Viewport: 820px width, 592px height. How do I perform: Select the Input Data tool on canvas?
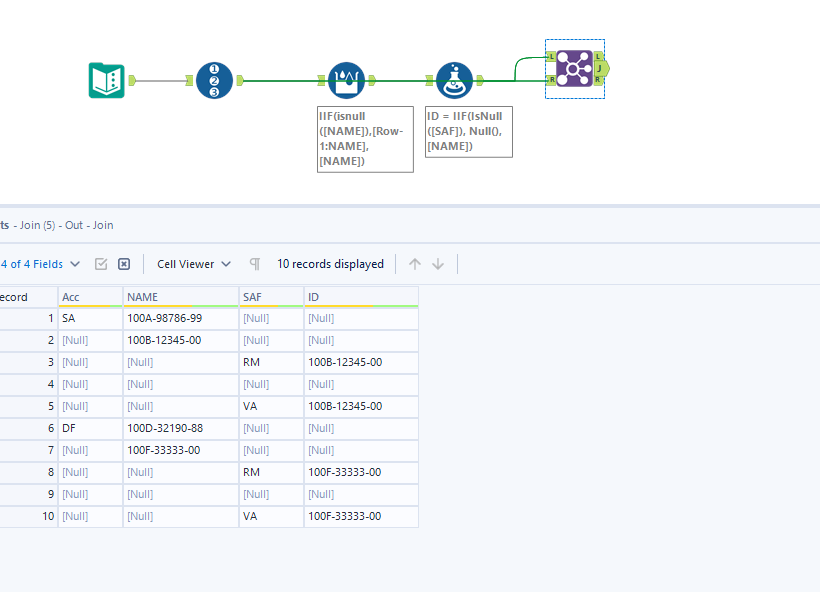pyautogui.click(x=107, y=80)
